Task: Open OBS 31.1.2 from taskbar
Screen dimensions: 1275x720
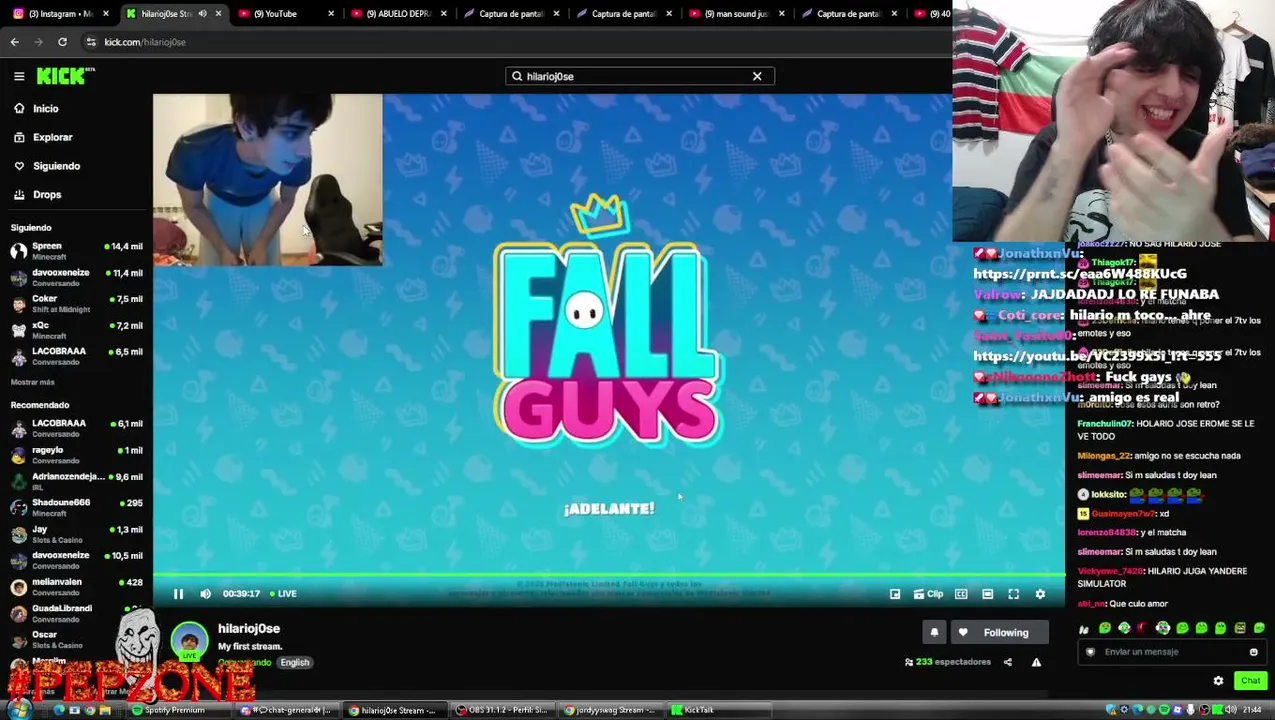Action: [x=502, y=710]
